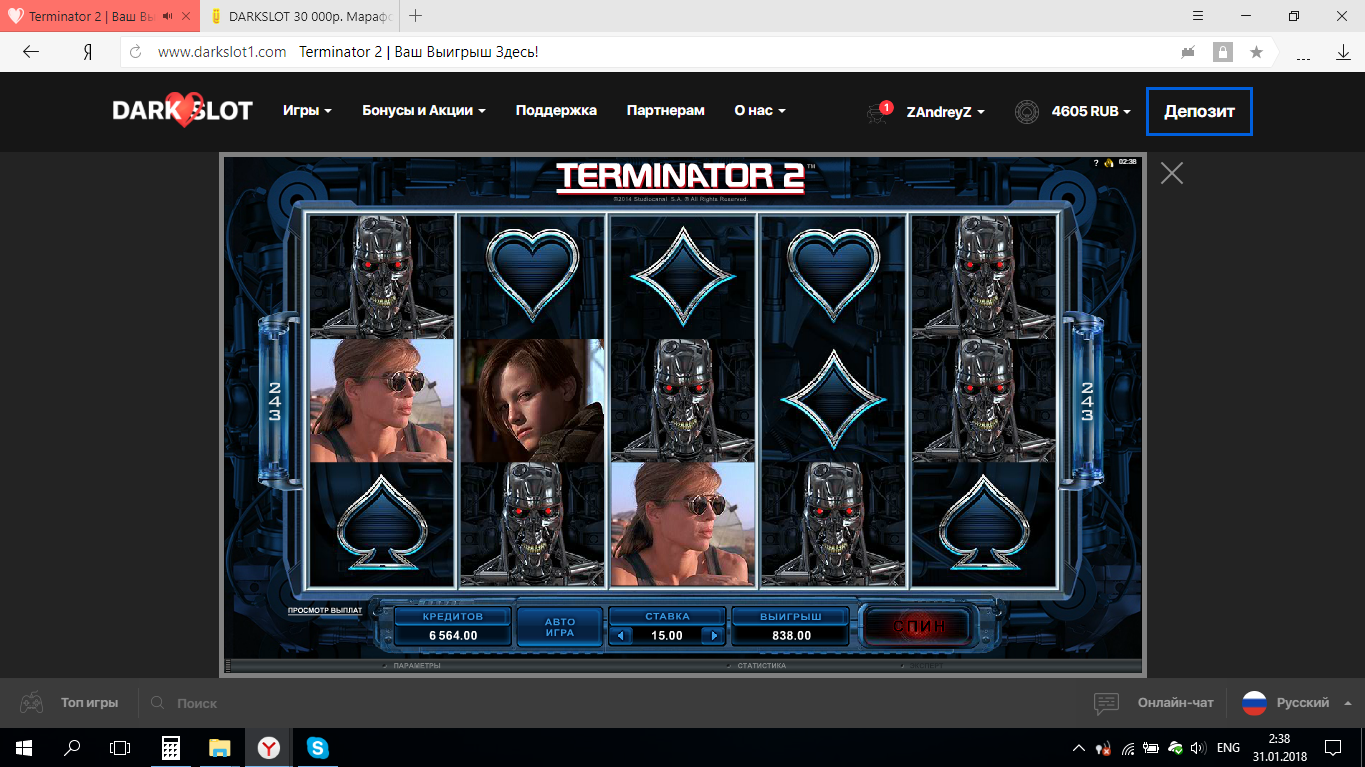The width and height of the screenshot is (1365, 767).
Task: Expand the Параметры panel
Action: 416,665
